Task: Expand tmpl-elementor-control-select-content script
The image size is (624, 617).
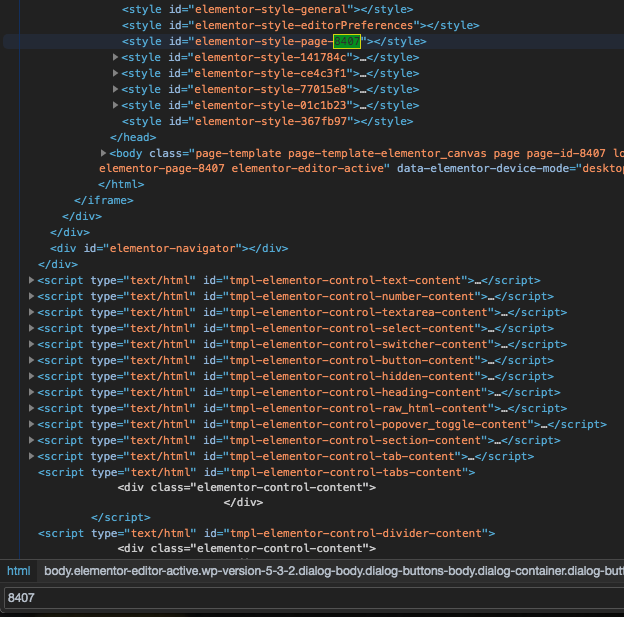Action: click(31, 328)
